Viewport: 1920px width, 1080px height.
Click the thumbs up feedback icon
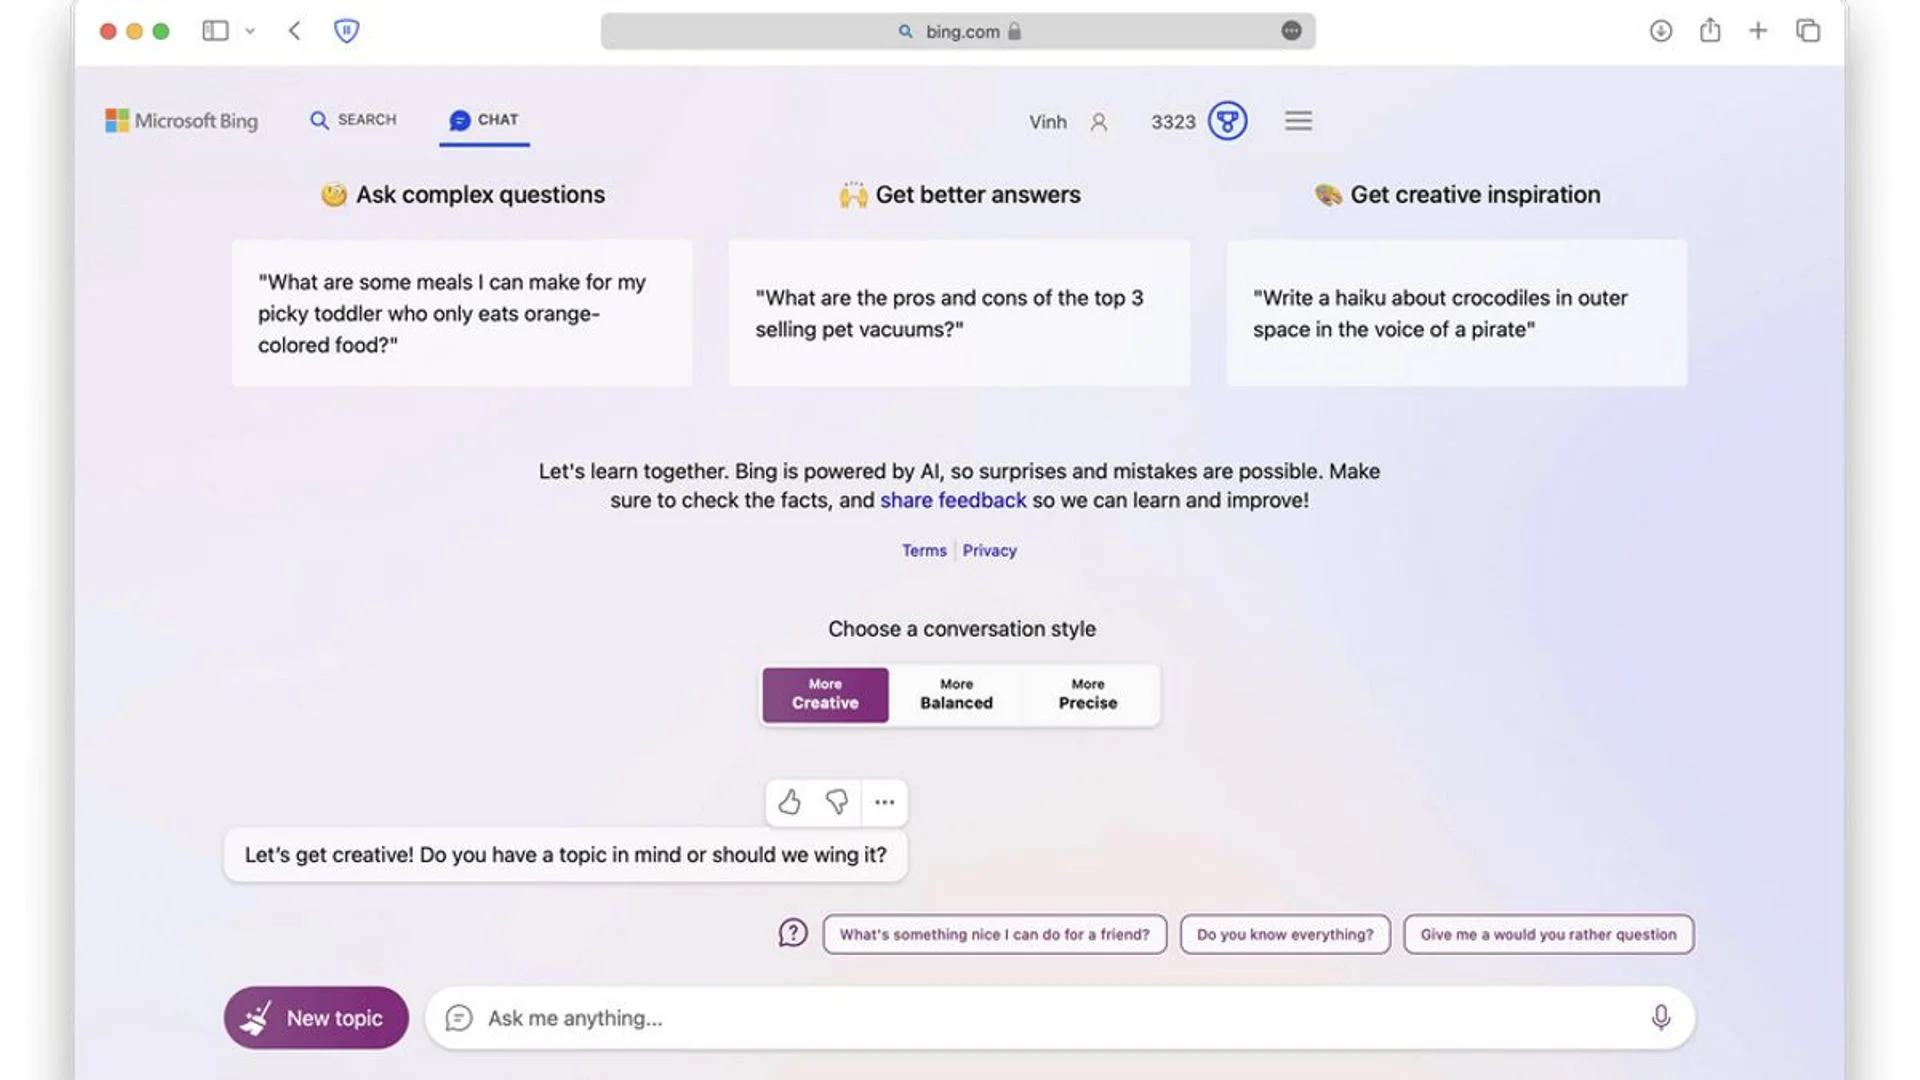pos(789,800)
